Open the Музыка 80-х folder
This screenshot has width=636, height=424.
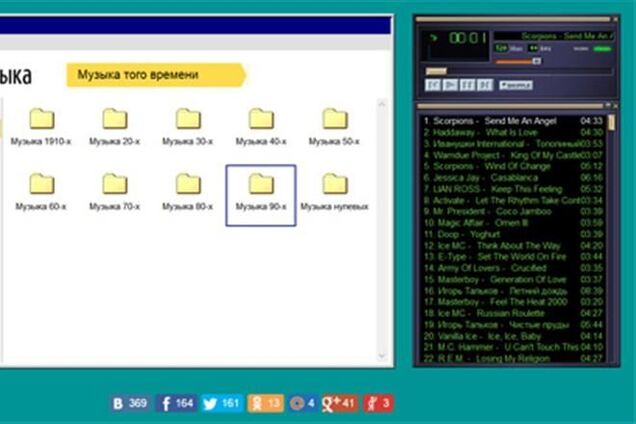tap(188, 192)
